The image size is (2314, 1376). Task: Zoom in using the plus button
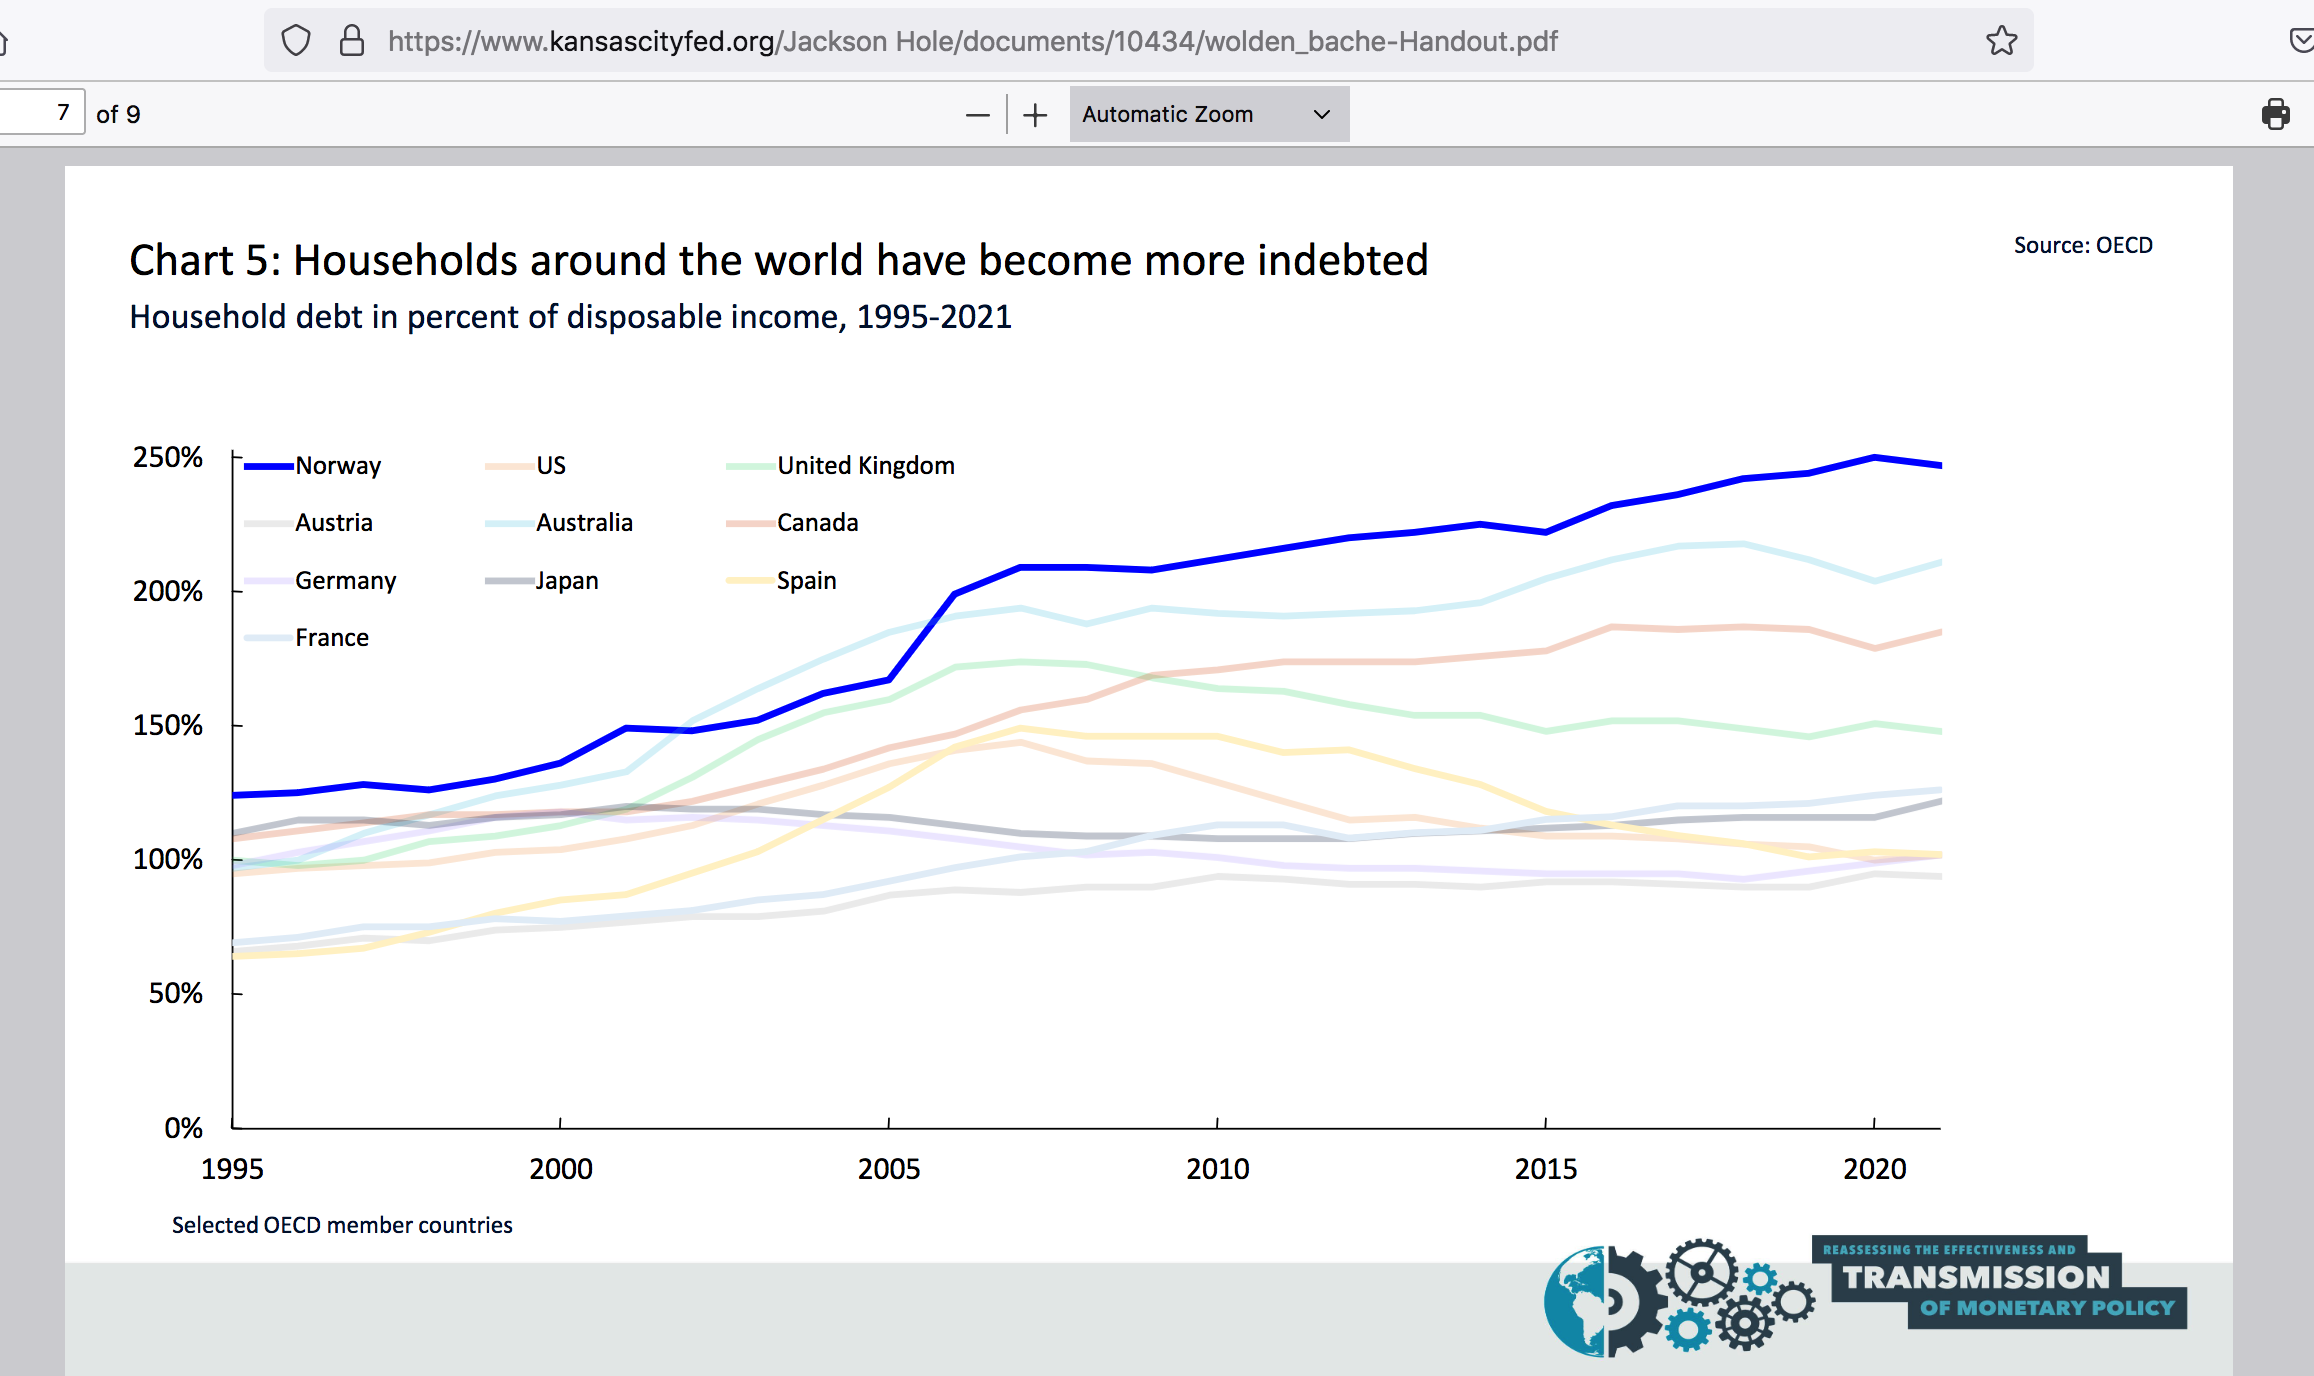[1035, 115]
